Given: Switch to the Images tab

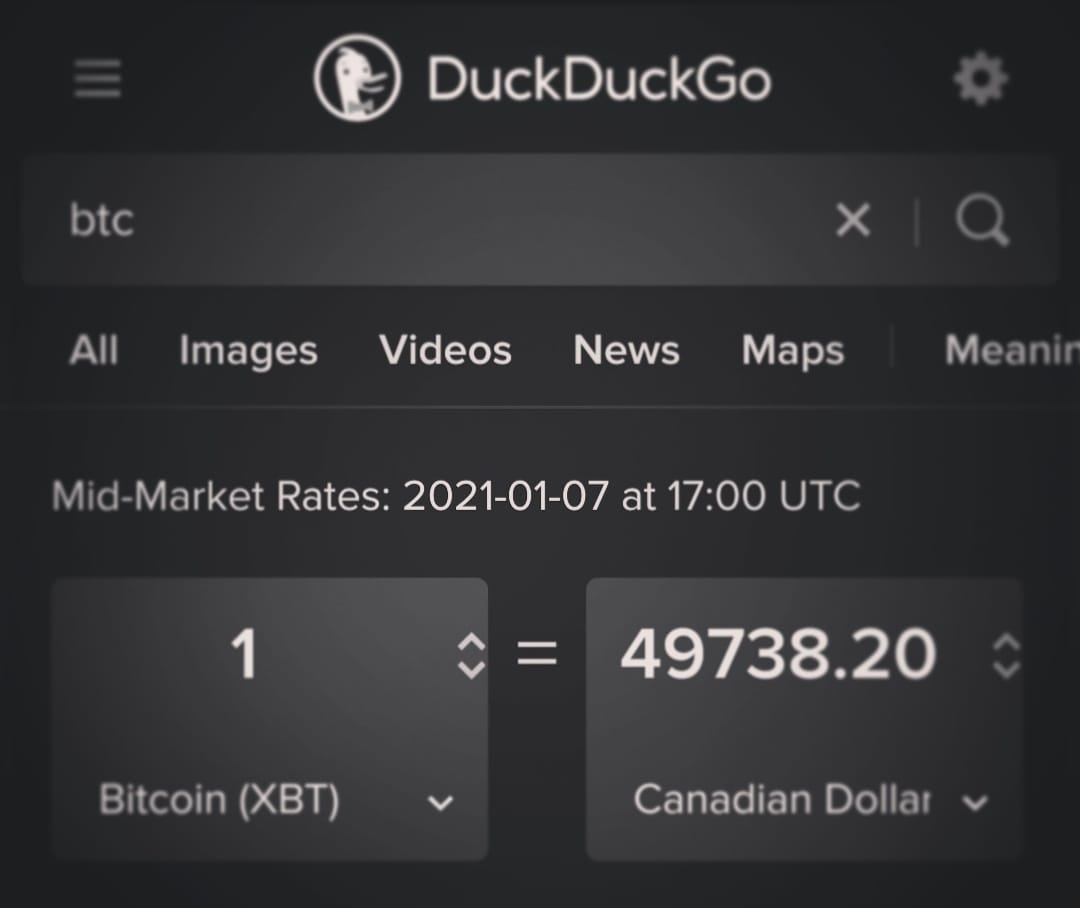Looking at the screenshot, I should coord(248,351).
